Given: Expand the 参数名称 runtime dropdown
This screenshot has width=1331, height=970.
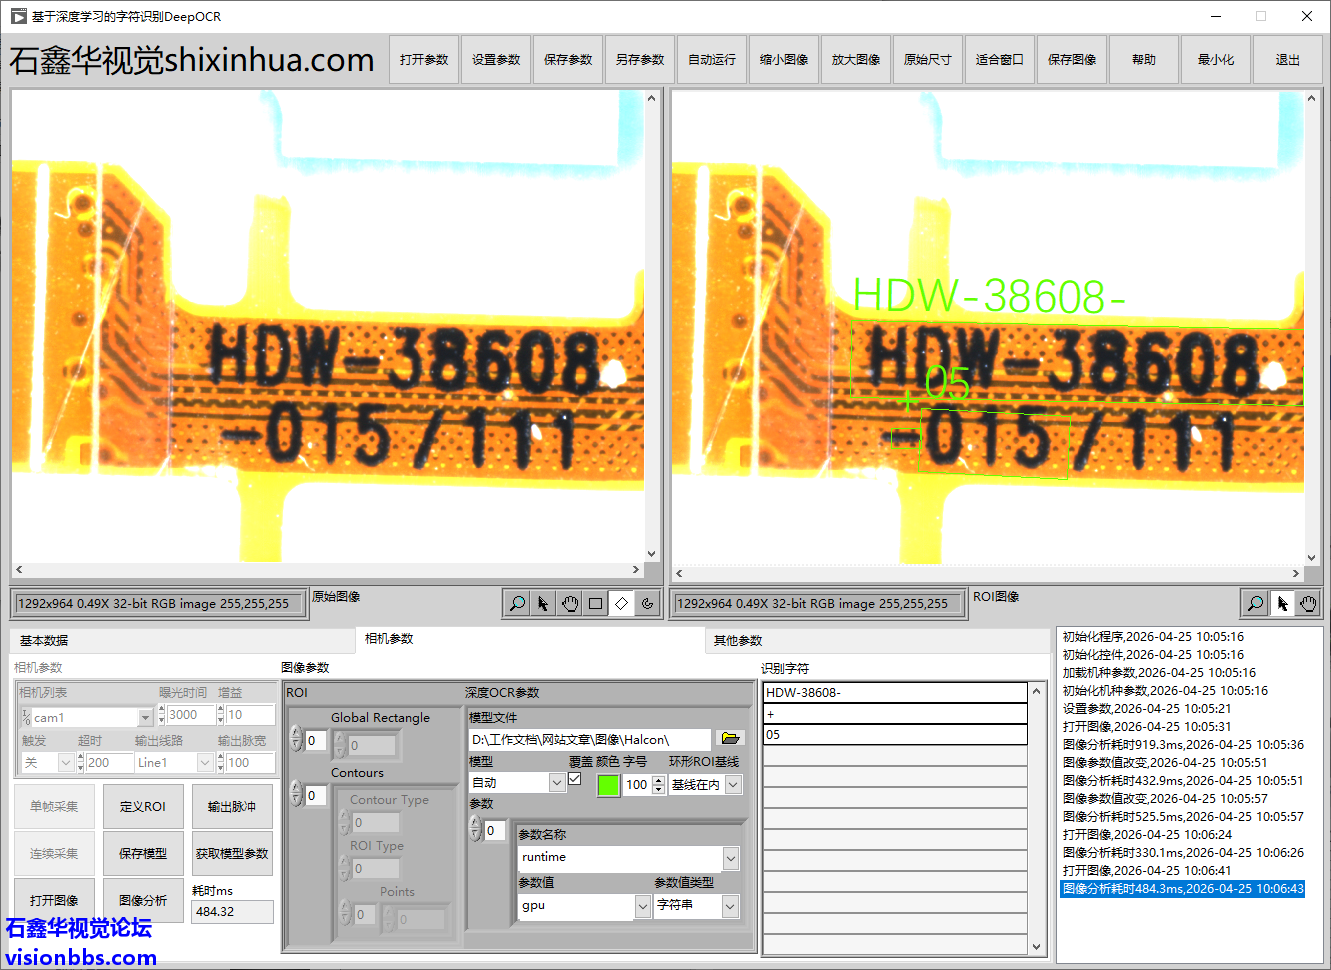Looking at the screenshot, I should coord(731,858).
